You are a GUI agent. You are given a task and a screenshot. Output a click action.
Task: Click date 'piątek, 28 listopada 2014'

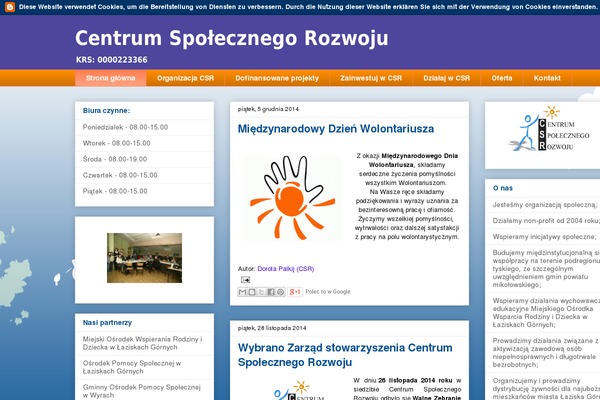click(x=272, y=328)
